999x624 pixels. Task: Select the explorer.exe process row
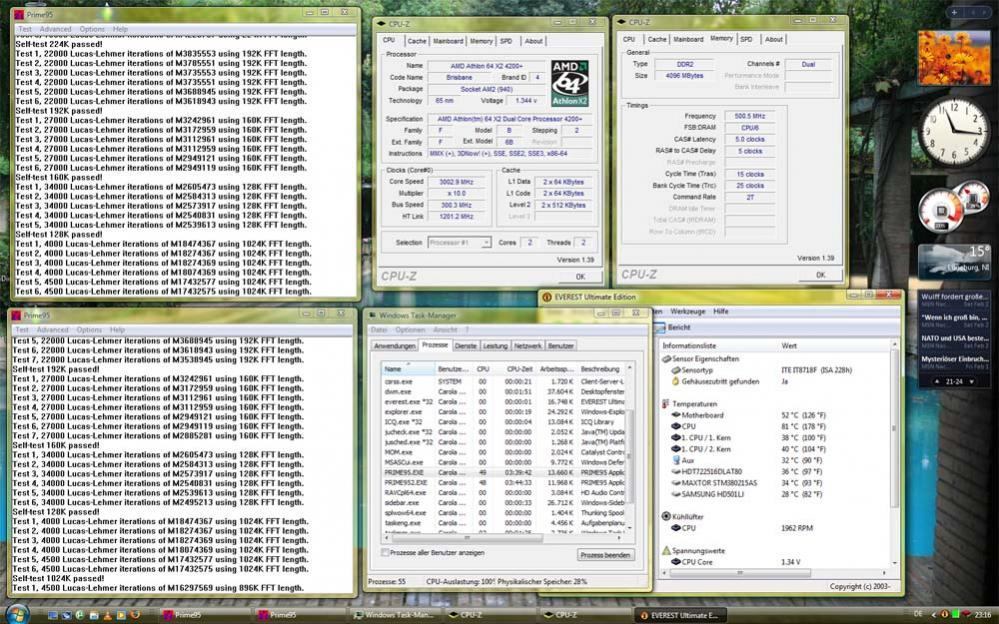pyautogui.click(x=503, y=412)
